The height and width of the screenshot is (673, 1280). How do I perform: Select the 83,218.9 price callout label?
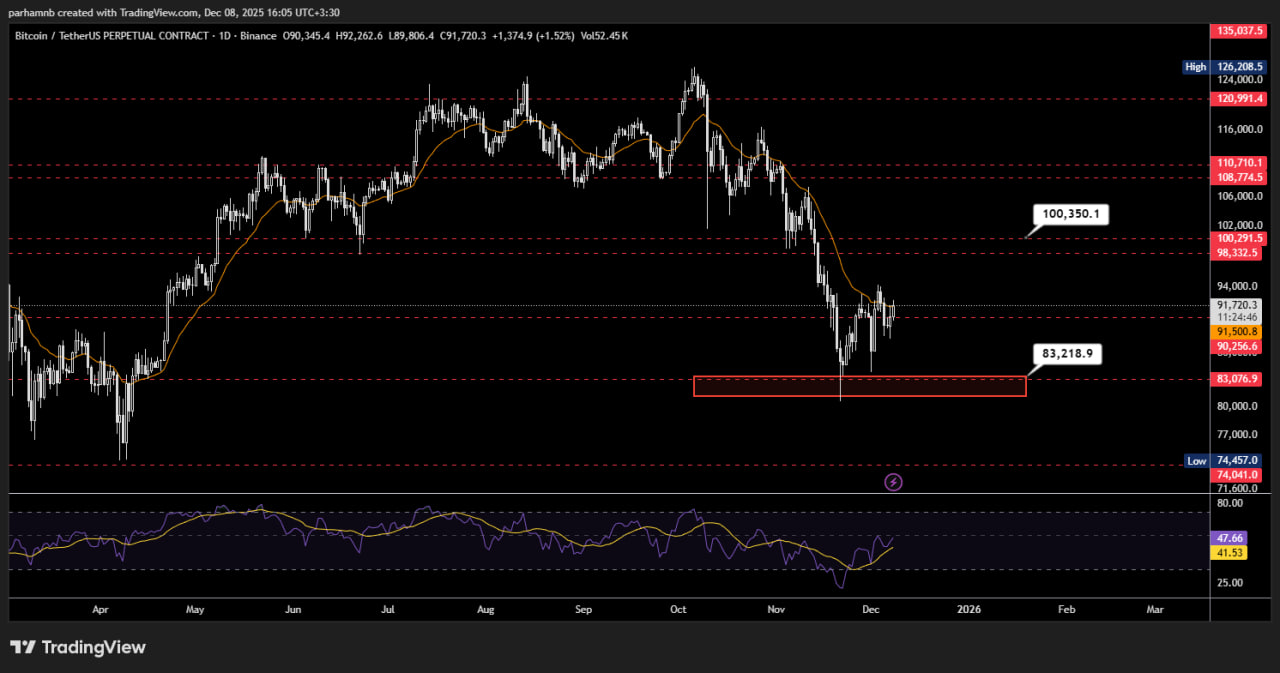(1066, 354)
